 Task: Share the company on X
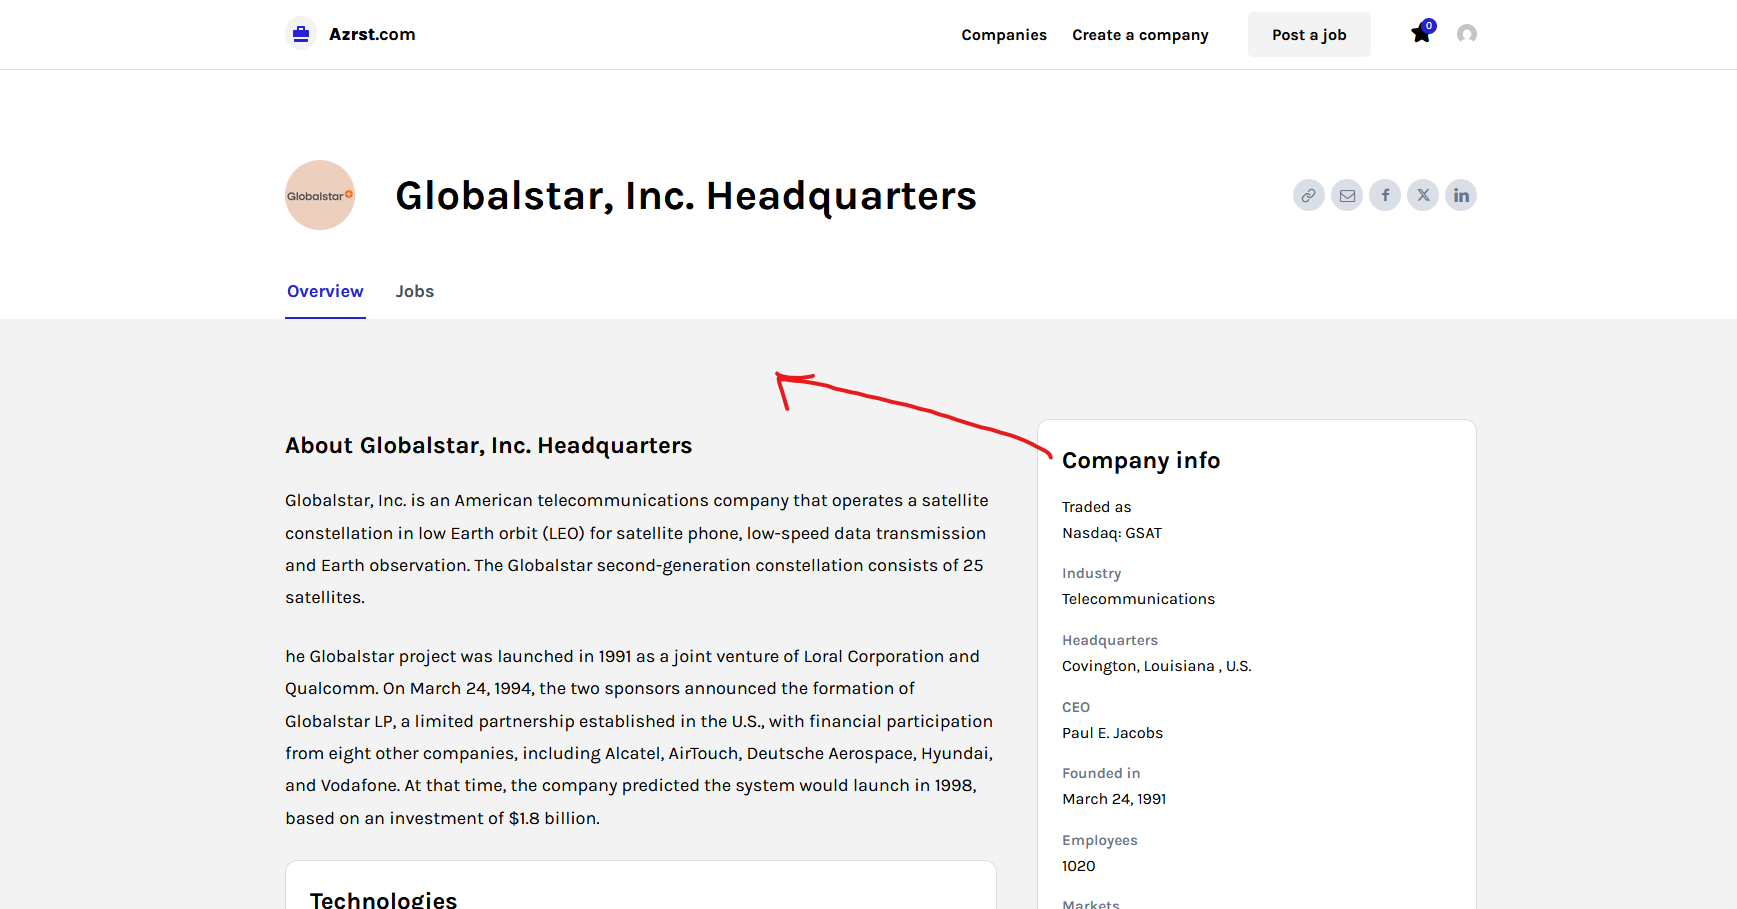coord(1423,195)
